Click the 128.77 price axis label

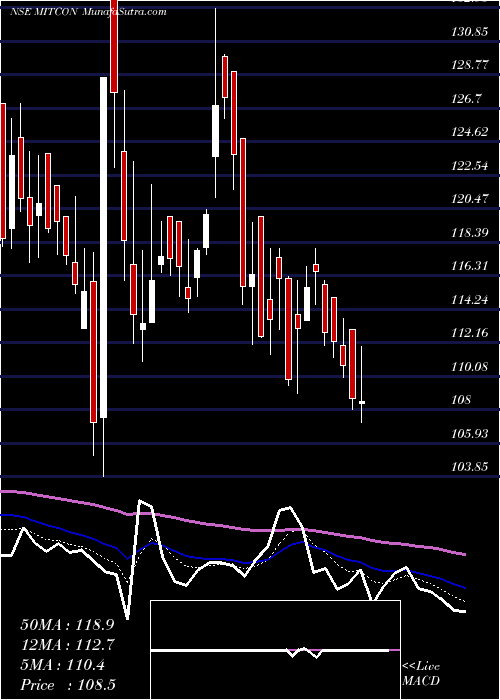(x=469, y=66)
